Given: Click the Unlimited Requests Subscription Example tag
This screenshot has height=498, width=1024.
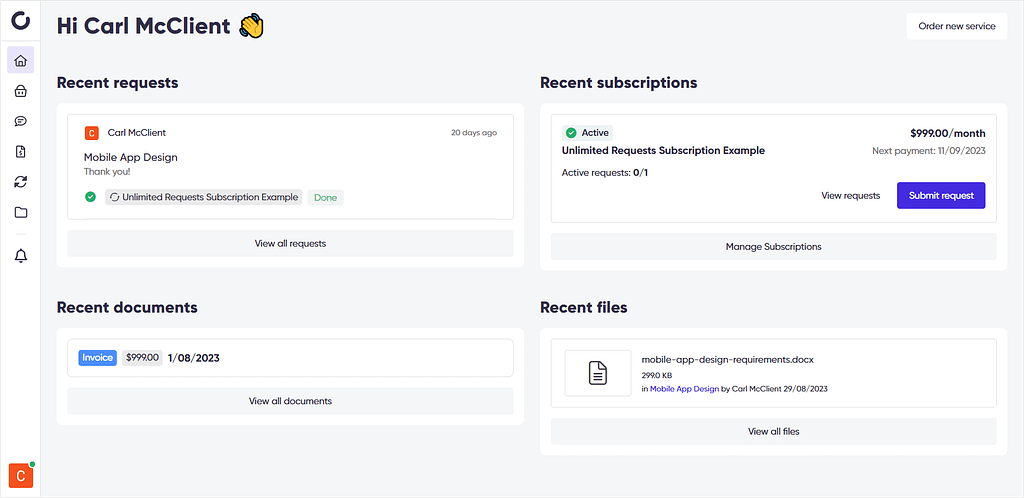Looking at the screenshot, I should (x=204, y=197).
